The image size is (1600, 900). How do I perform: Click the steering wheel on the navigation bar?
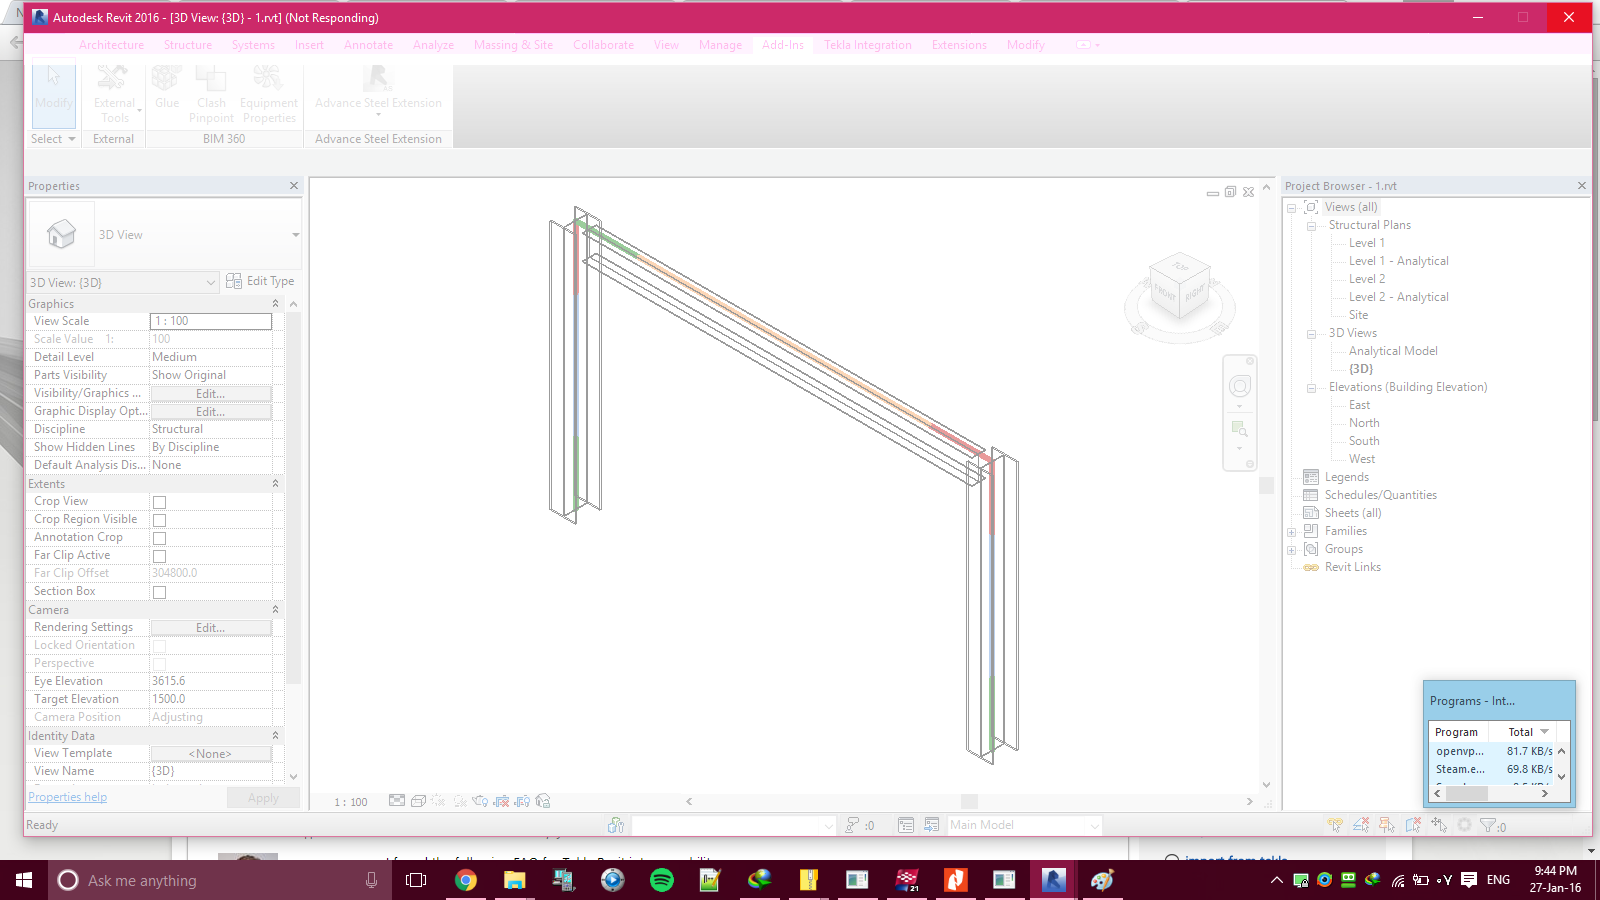1240,387
